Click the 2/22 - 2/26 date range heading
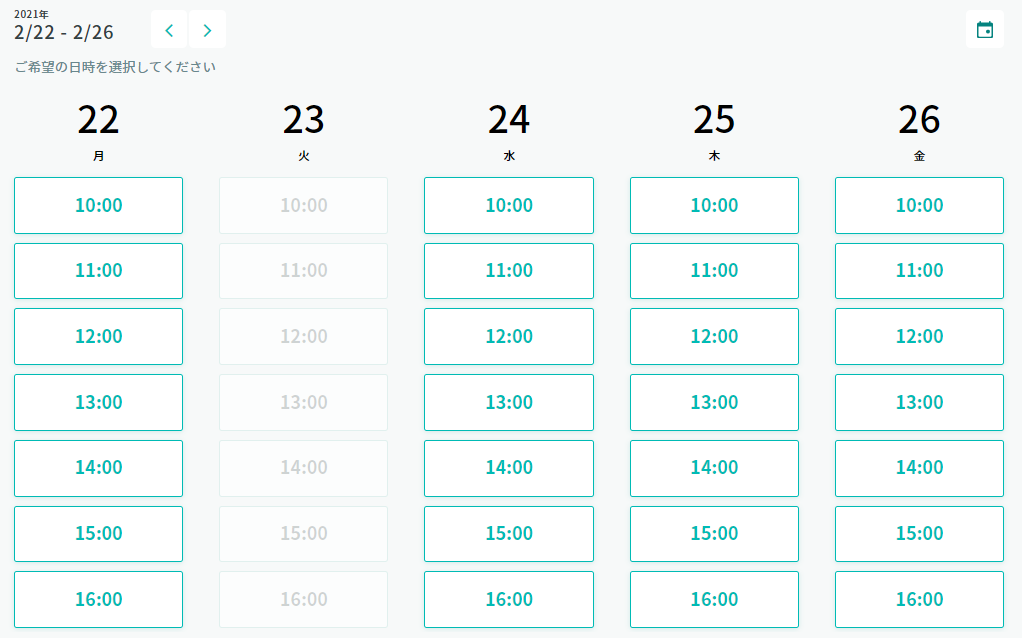 [64, 32]
